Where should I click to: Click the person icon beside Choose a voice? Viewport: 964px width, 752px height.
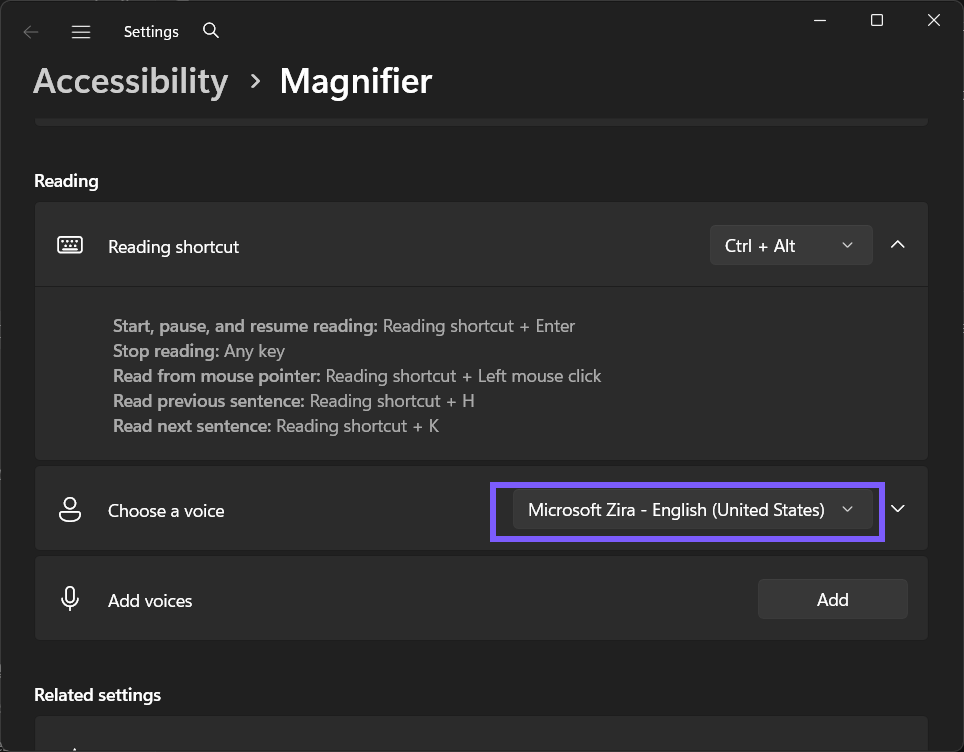point(69,509)
